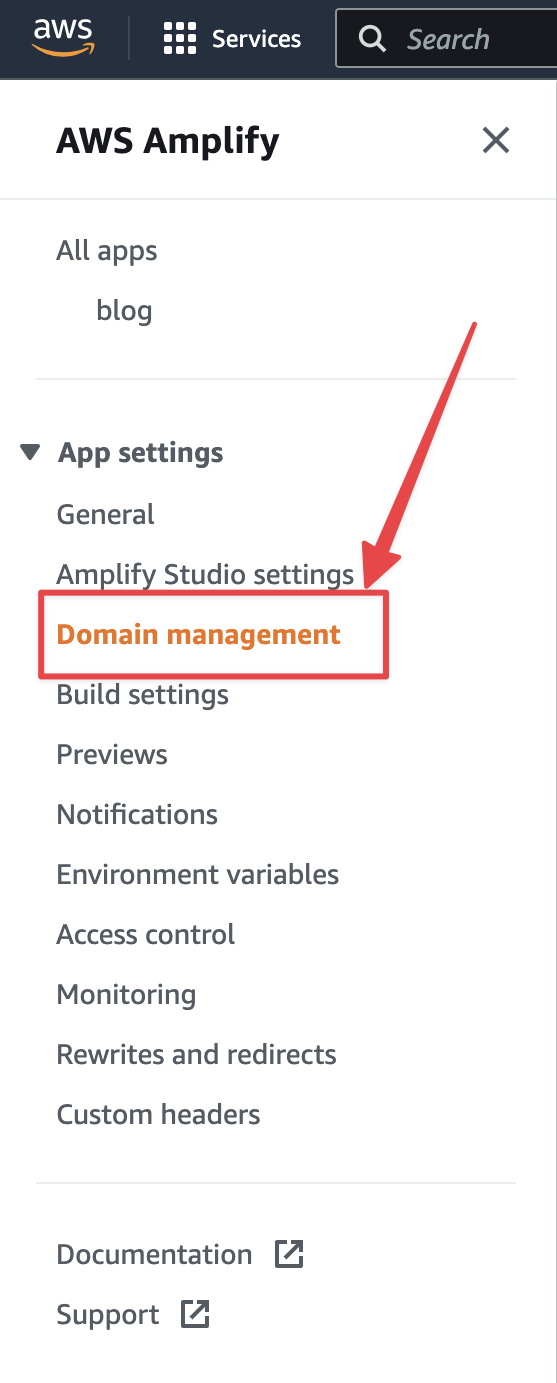Open Previews page

(x=112, y=755)
